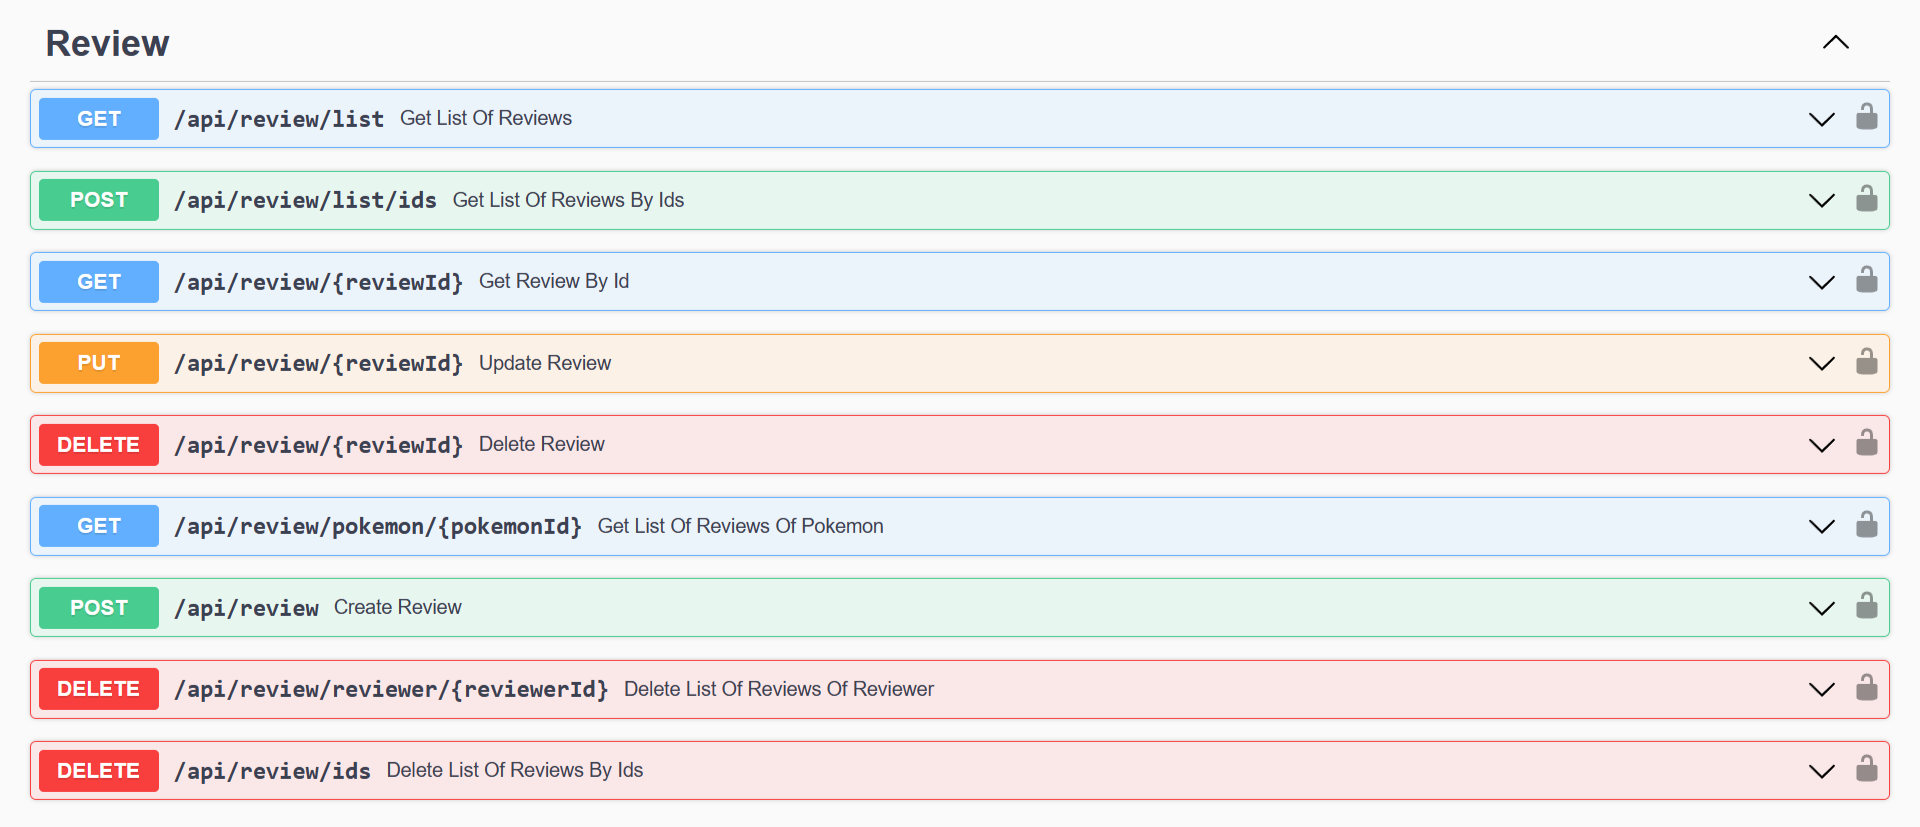Click the green POST badge for /api/review/list/ids
Viewport: 1920px width, 827px height.
click(99, 200)
